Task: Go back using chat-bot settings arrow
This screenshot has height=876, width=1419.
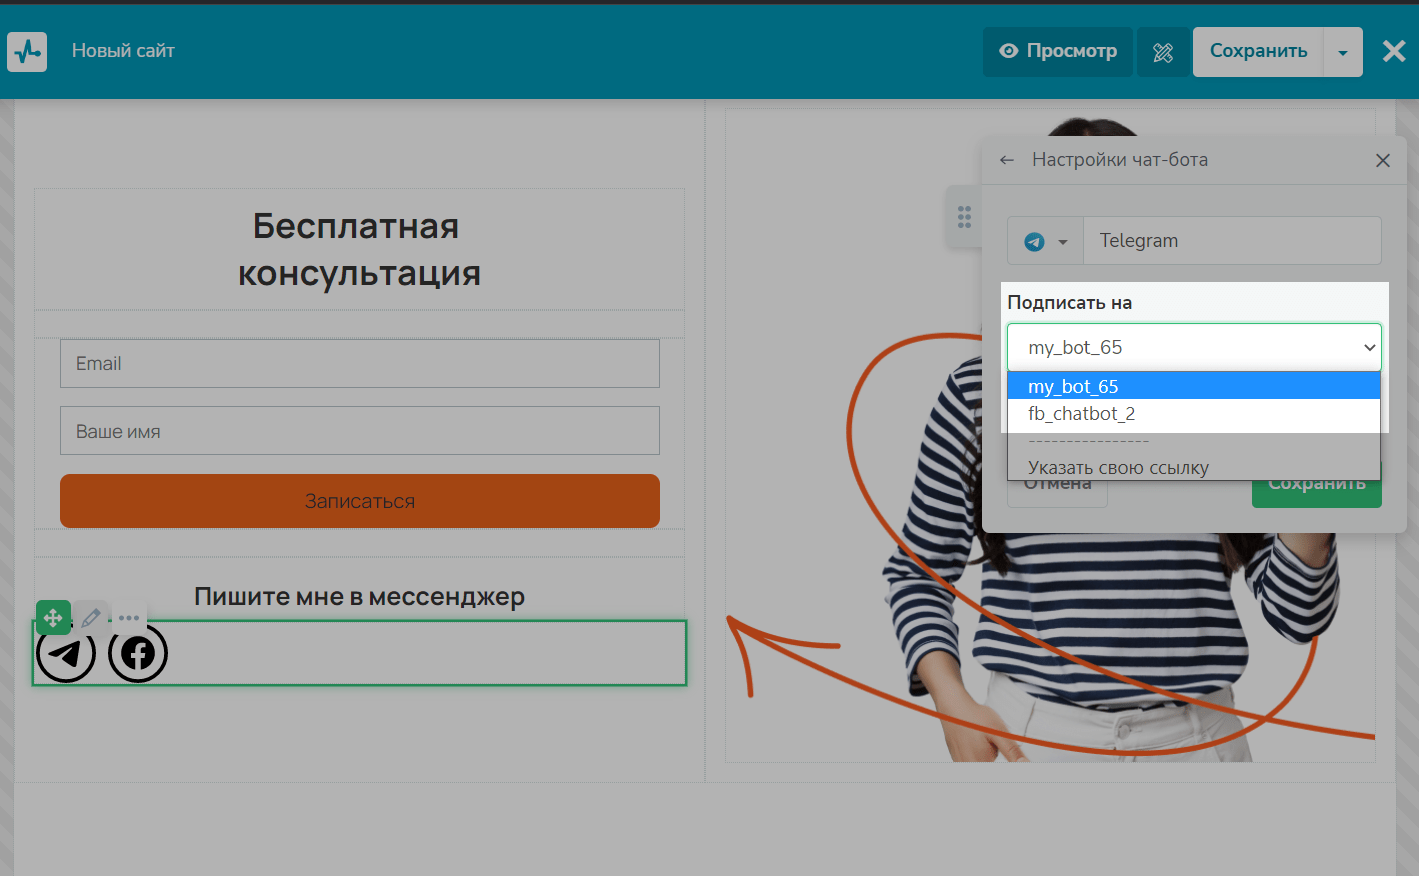Action: pyautogui.click(x=1007, y=160)
